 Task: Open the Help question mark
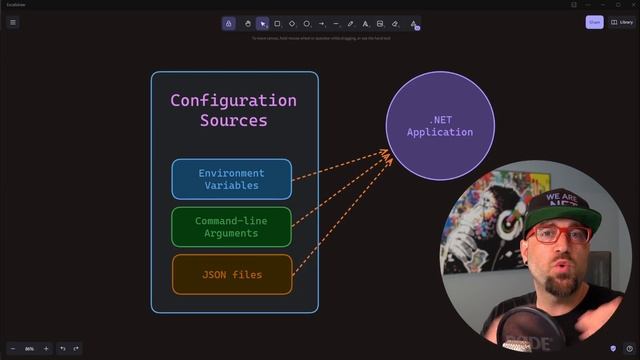pyautogui.click(x=629, y=349)
